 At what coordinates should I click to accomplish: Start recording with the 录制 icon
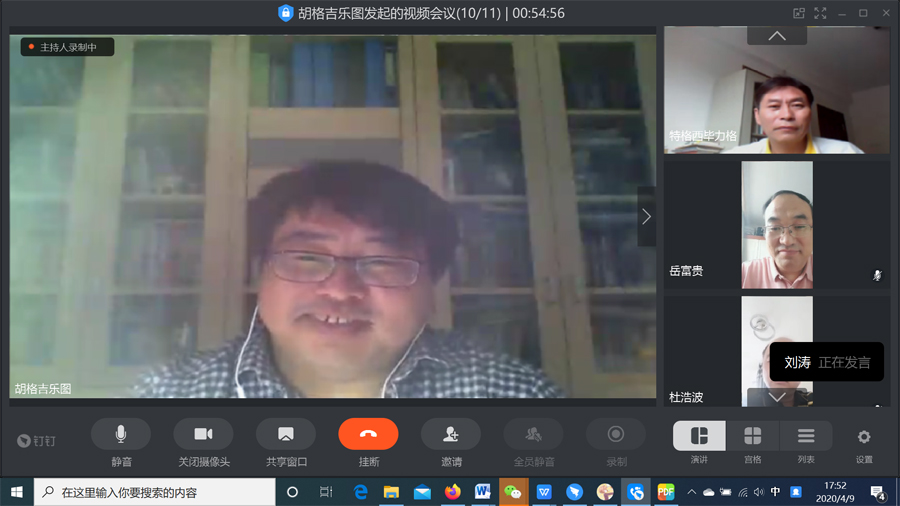point(616,434)
